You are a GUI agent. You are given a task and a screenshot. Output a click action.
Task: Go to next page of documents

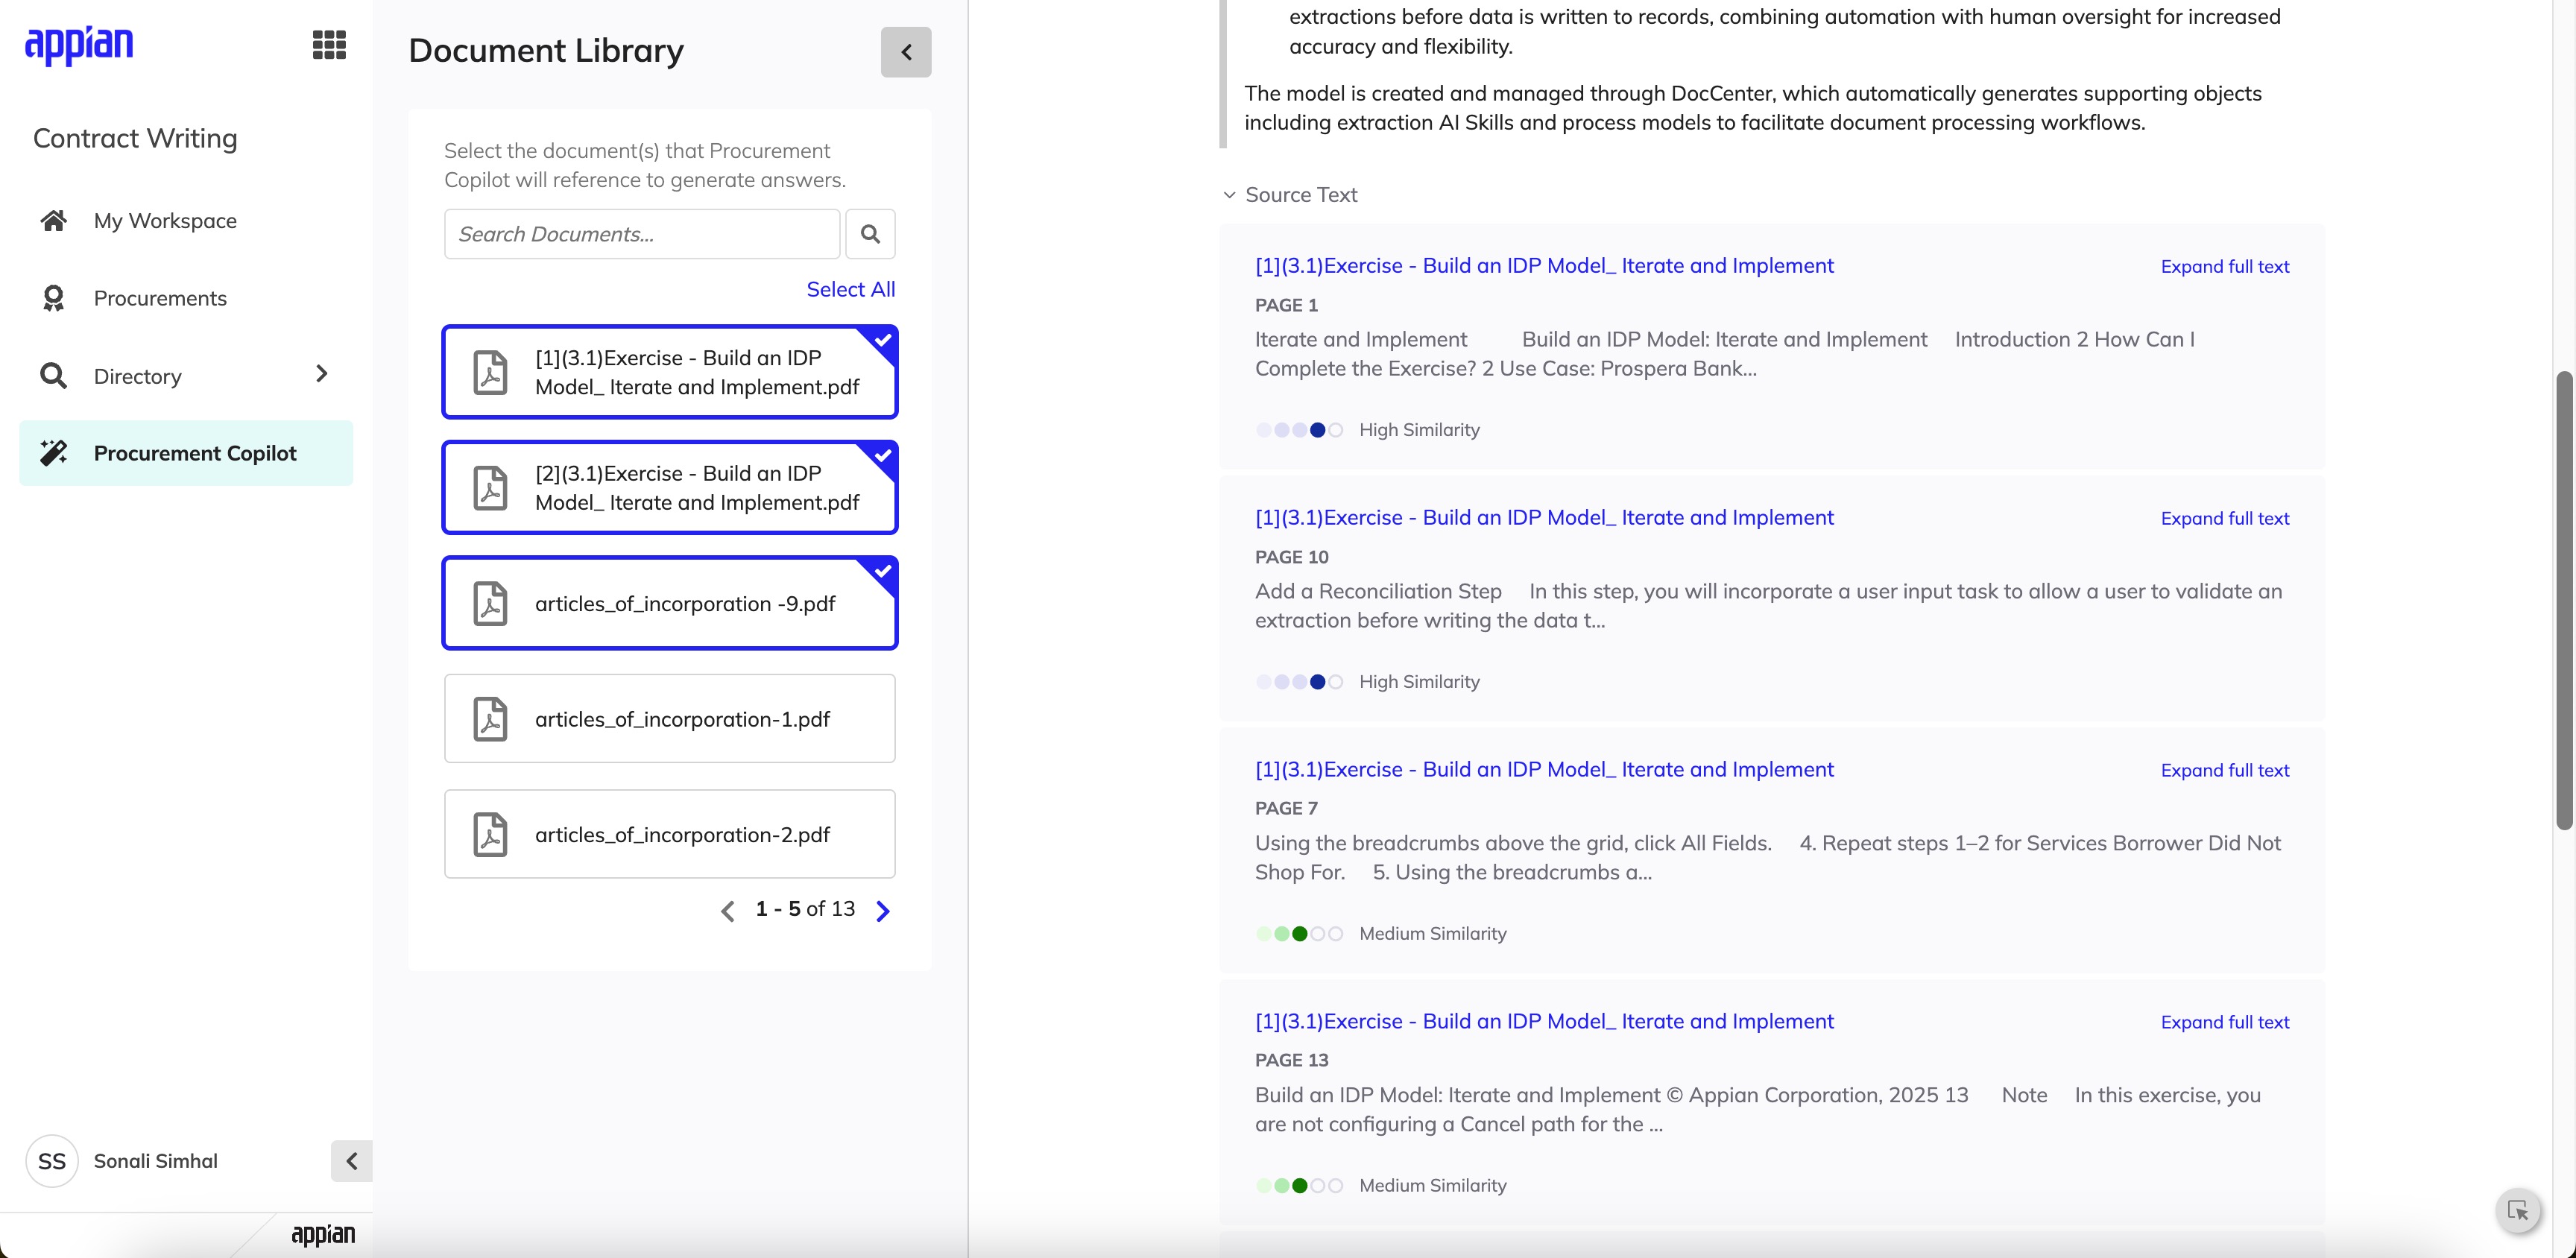coord(883,911)
